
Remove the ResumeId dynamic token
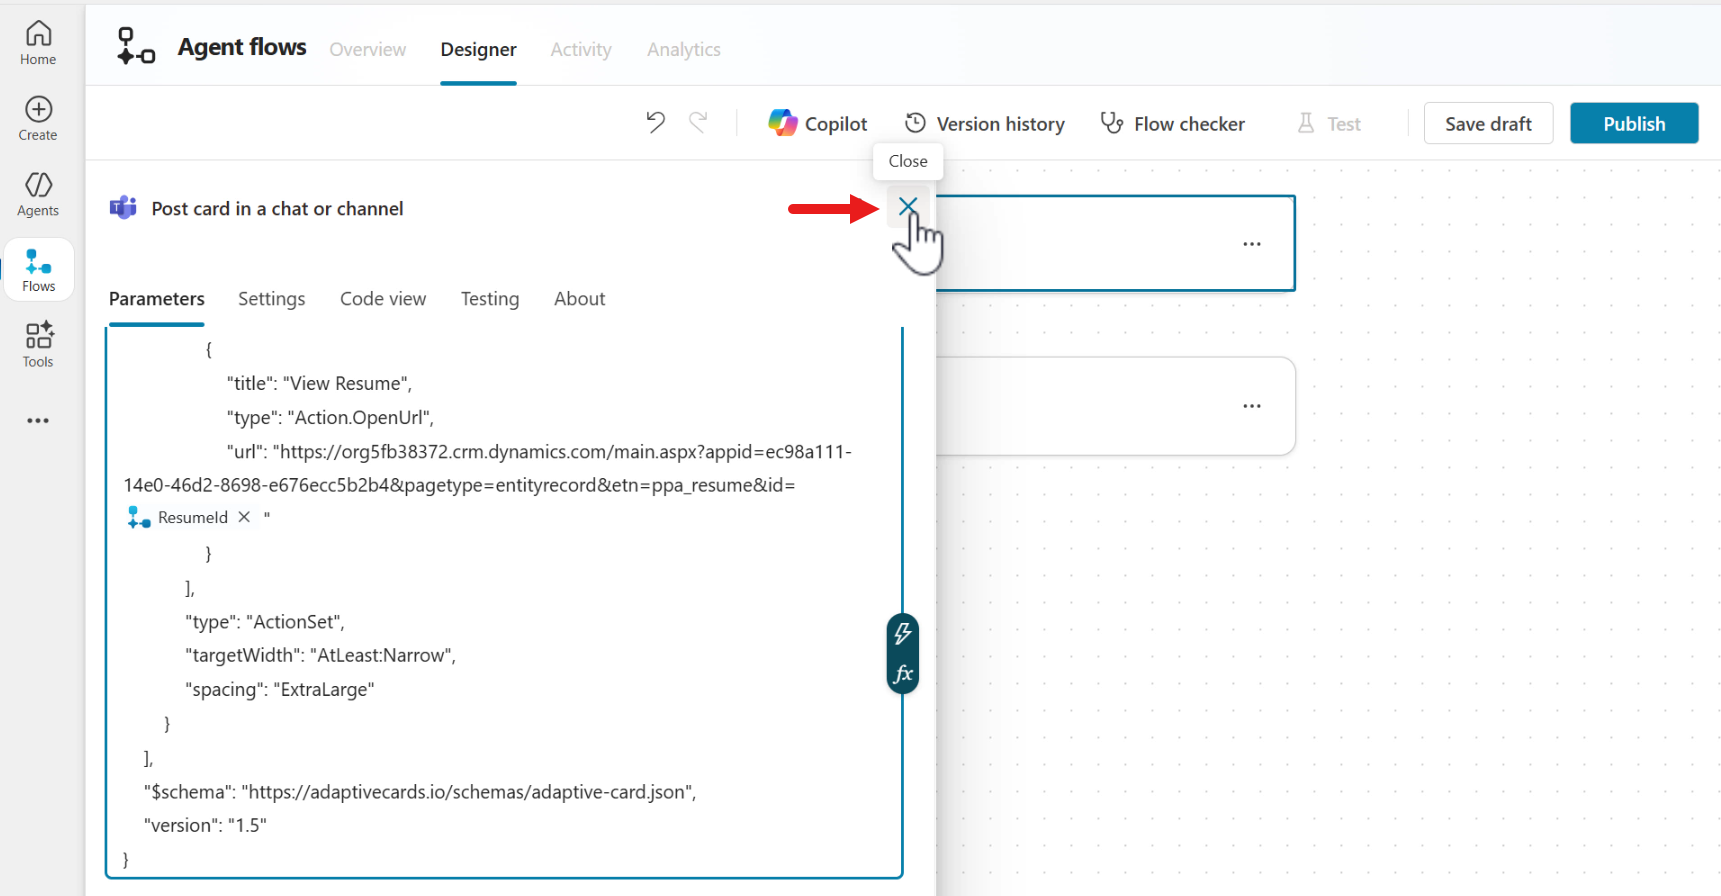click(x=244, y=517)
